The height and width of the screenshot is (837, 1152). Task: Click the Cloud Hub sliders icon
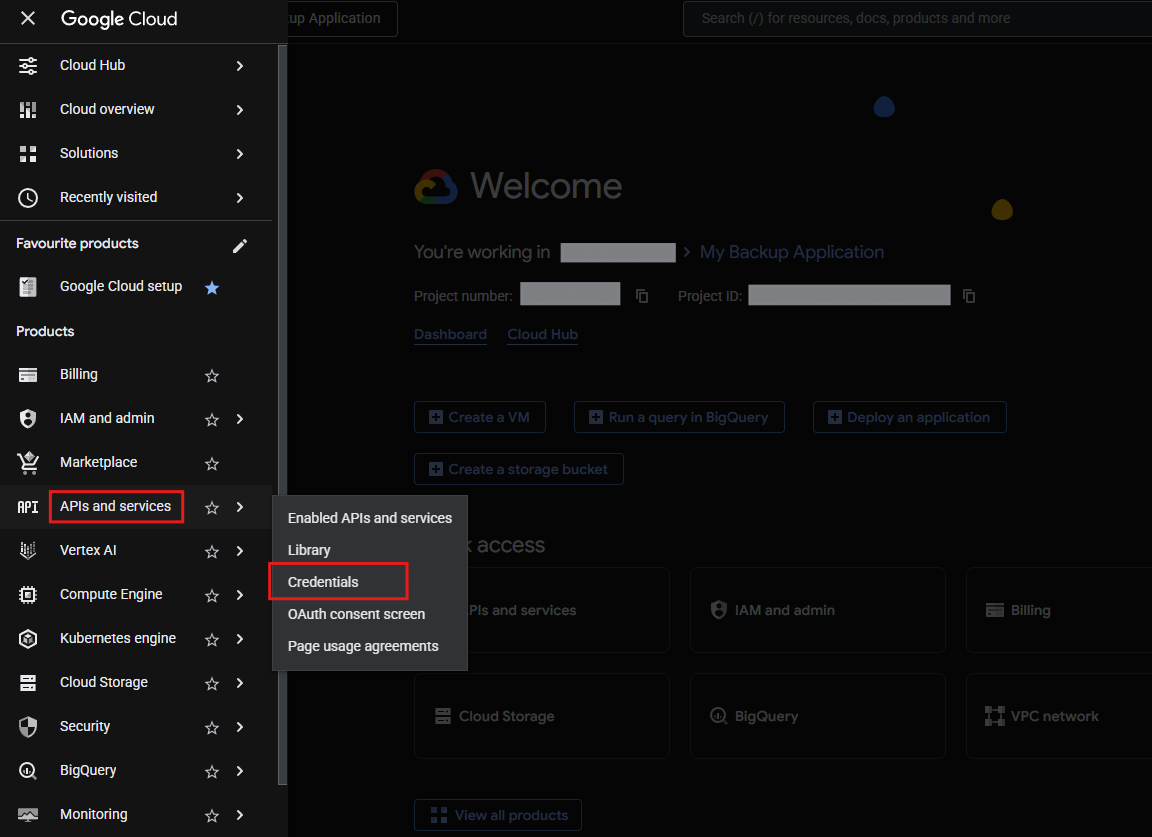point(28,65)
